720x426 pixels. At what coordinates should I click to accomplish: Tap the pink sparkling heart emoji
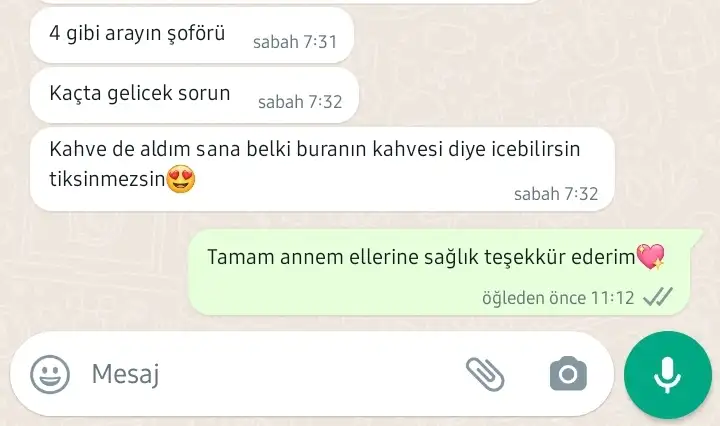pyautogui.click(x=651, y=256)
